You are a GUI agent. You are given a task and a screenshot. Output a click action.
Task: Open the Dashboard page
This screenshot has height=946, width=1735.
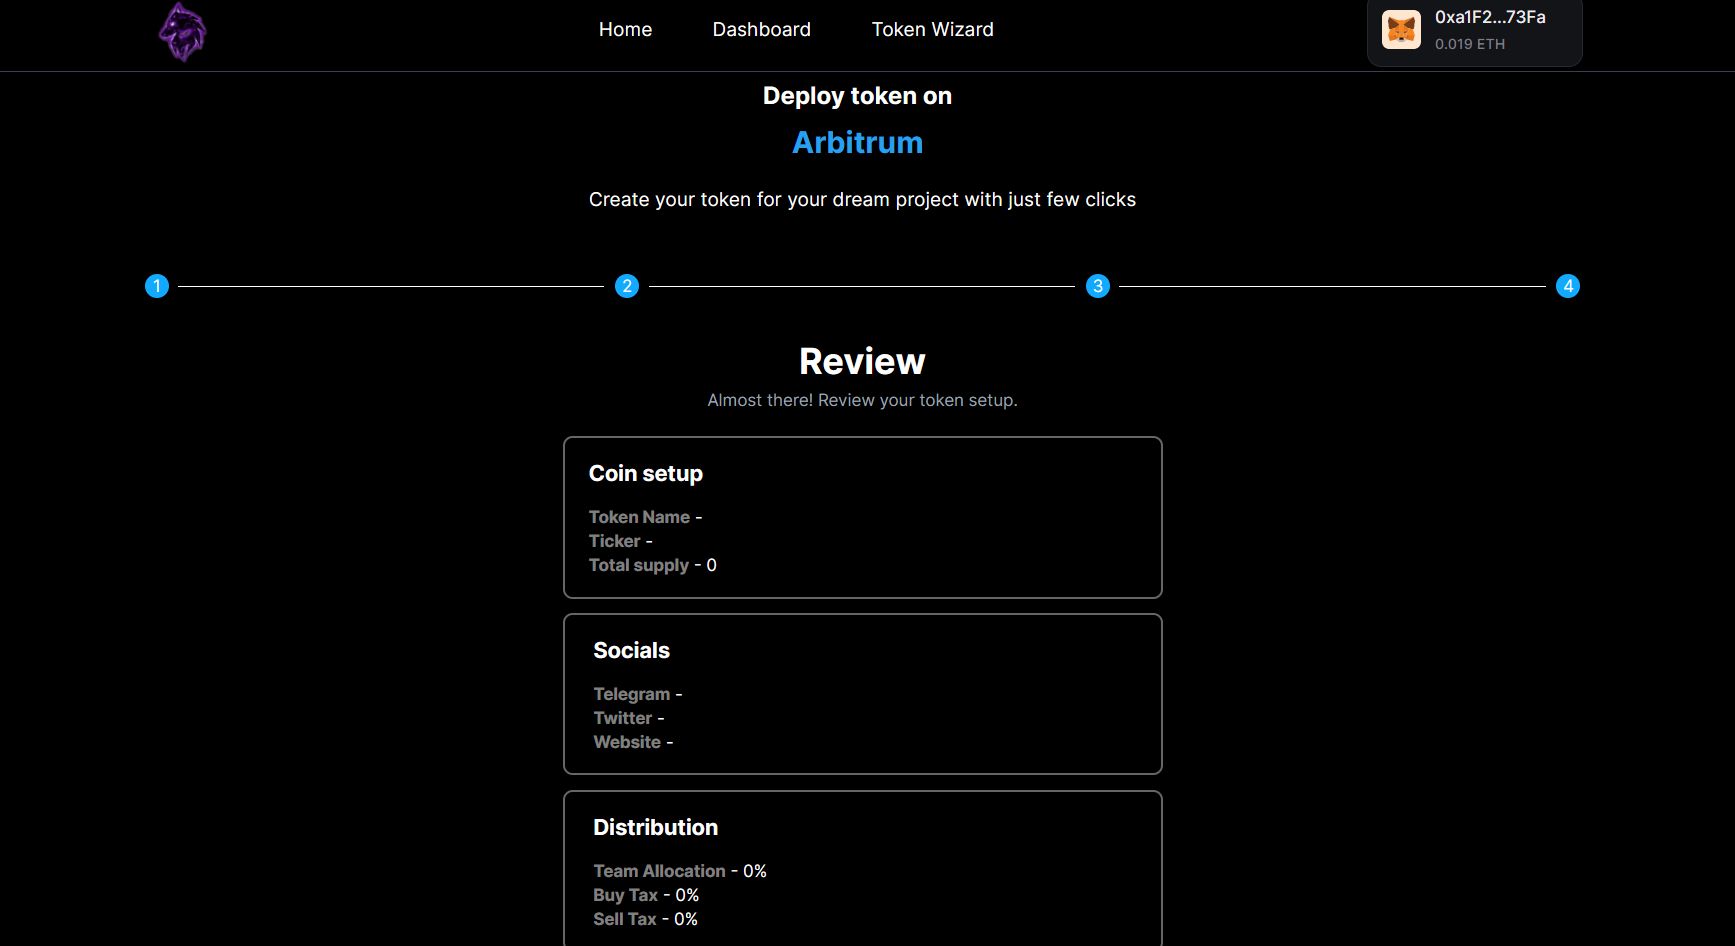point(761,30)
